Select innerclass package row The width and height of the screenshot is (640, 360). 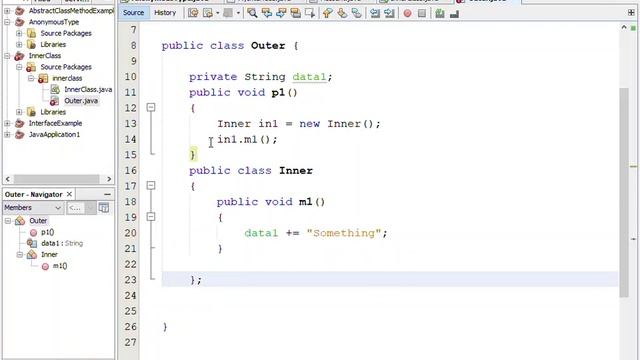pyautogui.click(x=67, y=78)
